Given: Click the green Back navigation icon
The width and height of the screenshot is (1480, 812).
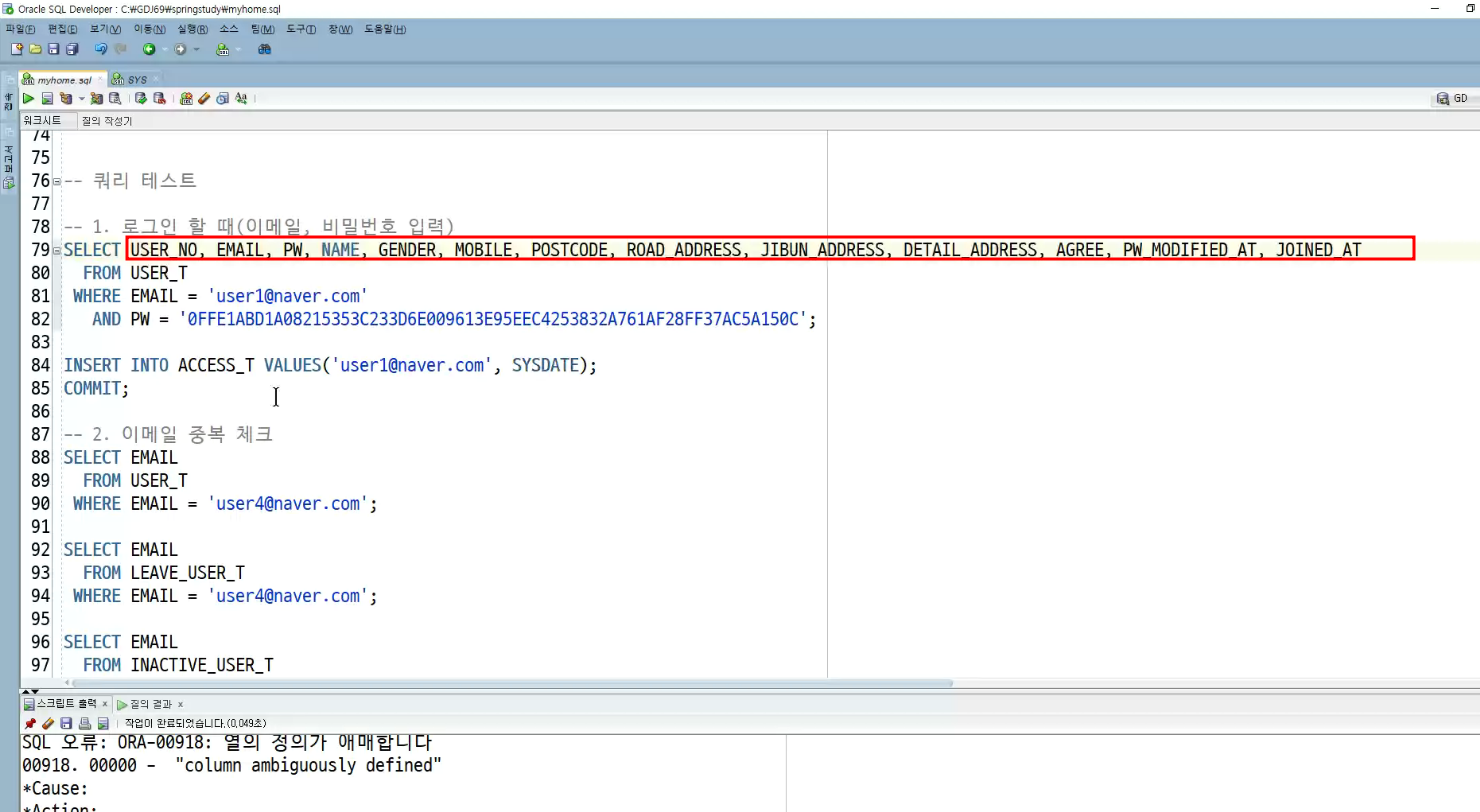Looking at the screenshot, I should tap(149, 49).
